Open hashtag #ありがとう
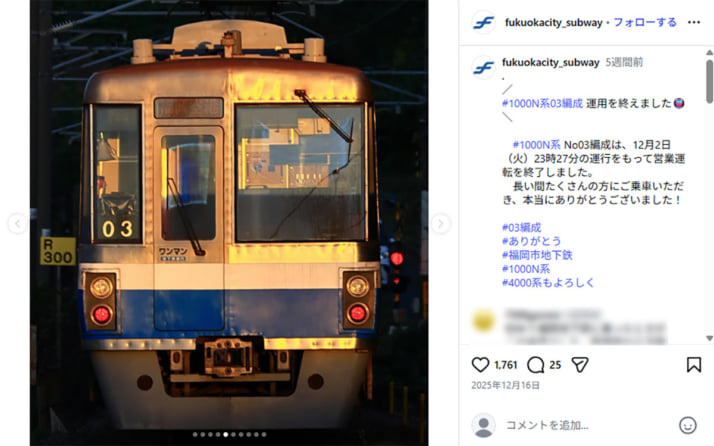 tap(531, 241)
